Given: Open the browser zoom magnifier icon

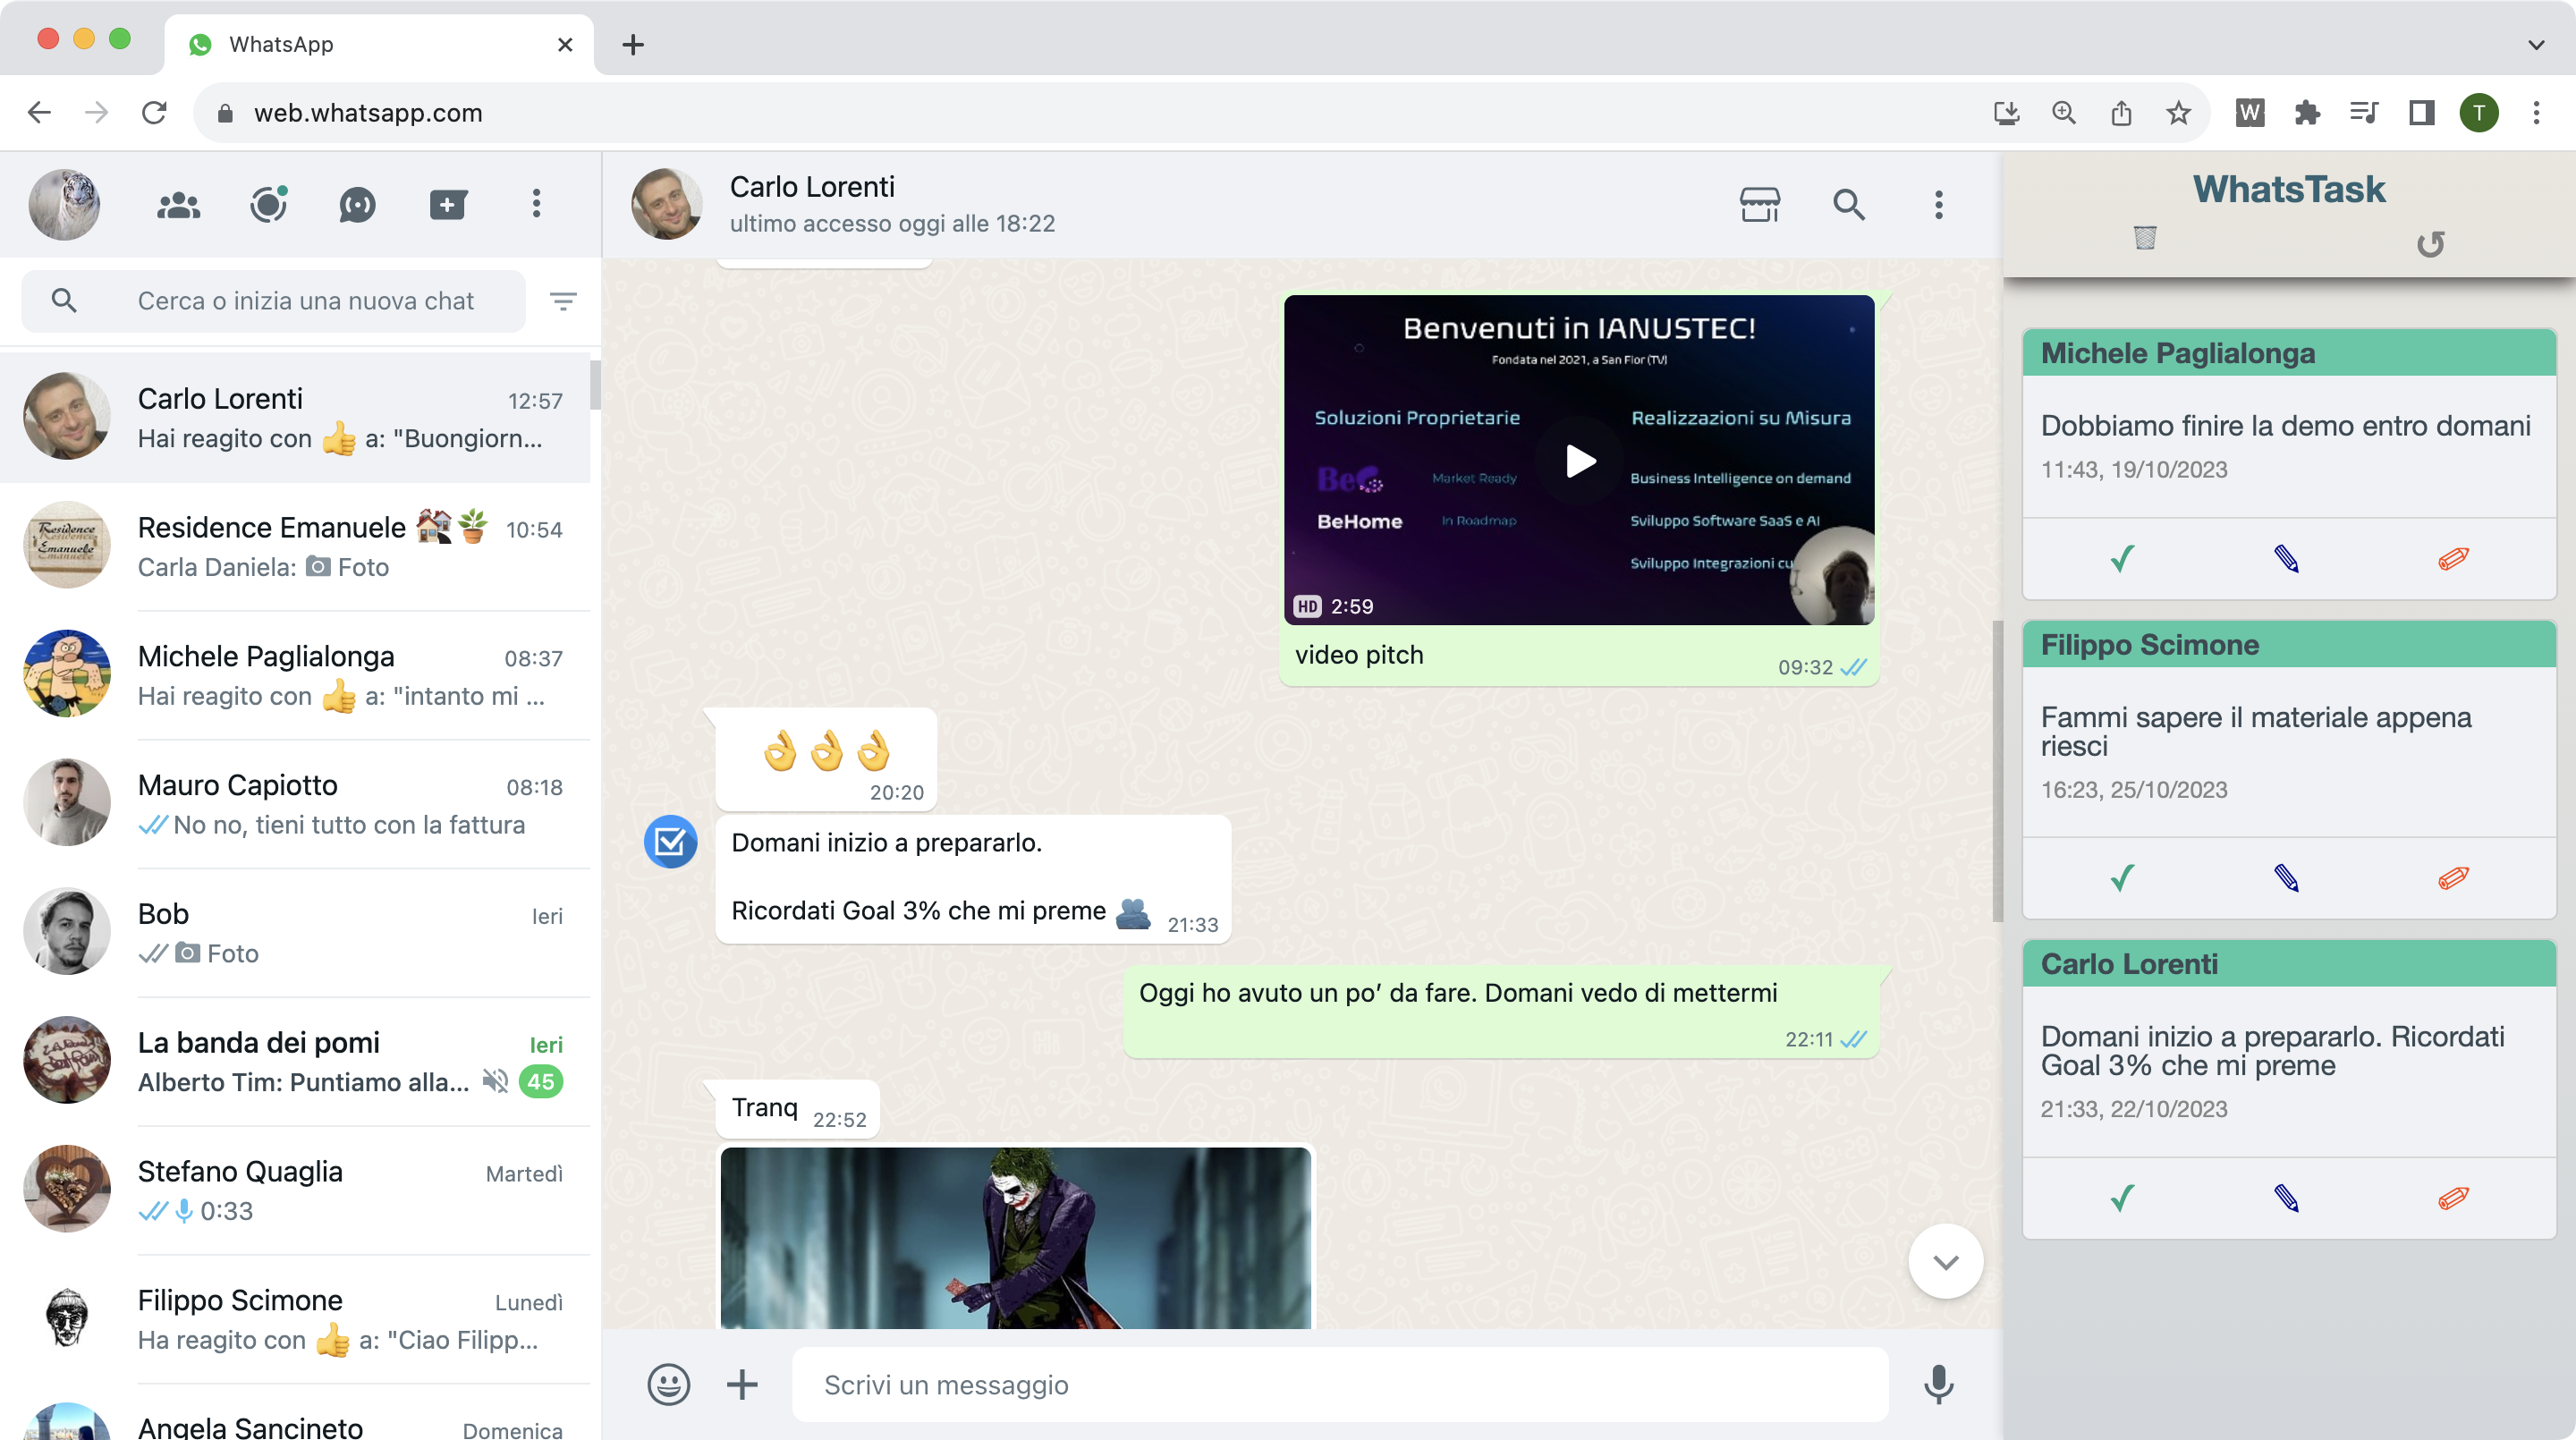Looking at the screenshot, I should click(x=2063, y=112).
